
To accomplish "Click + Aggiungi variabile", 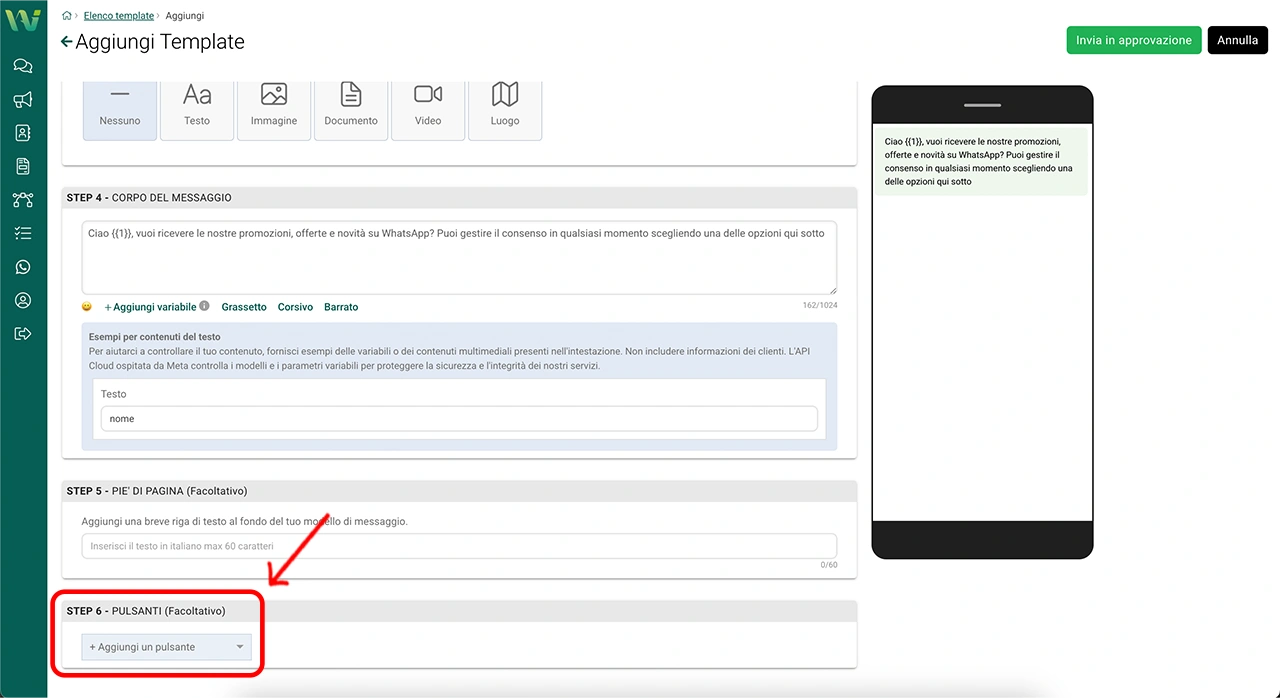I will (150, 307).
